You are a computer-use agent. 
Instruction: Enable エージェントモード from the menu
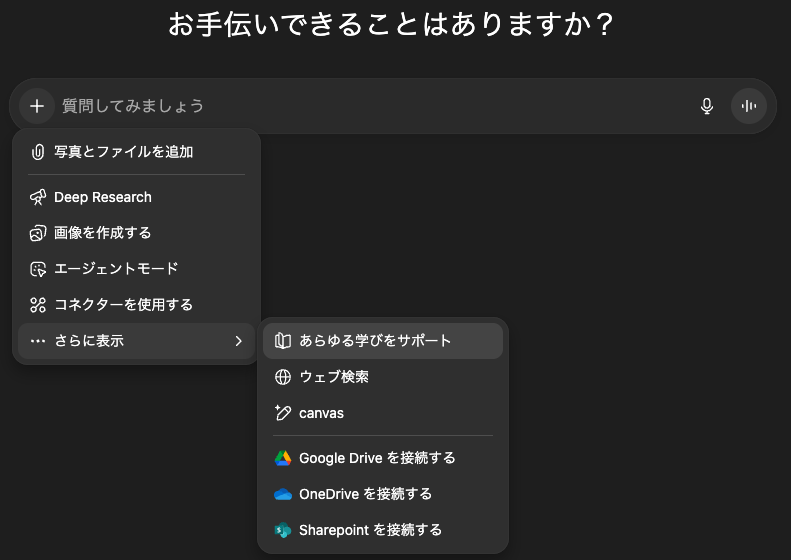(x=115, y=269)
